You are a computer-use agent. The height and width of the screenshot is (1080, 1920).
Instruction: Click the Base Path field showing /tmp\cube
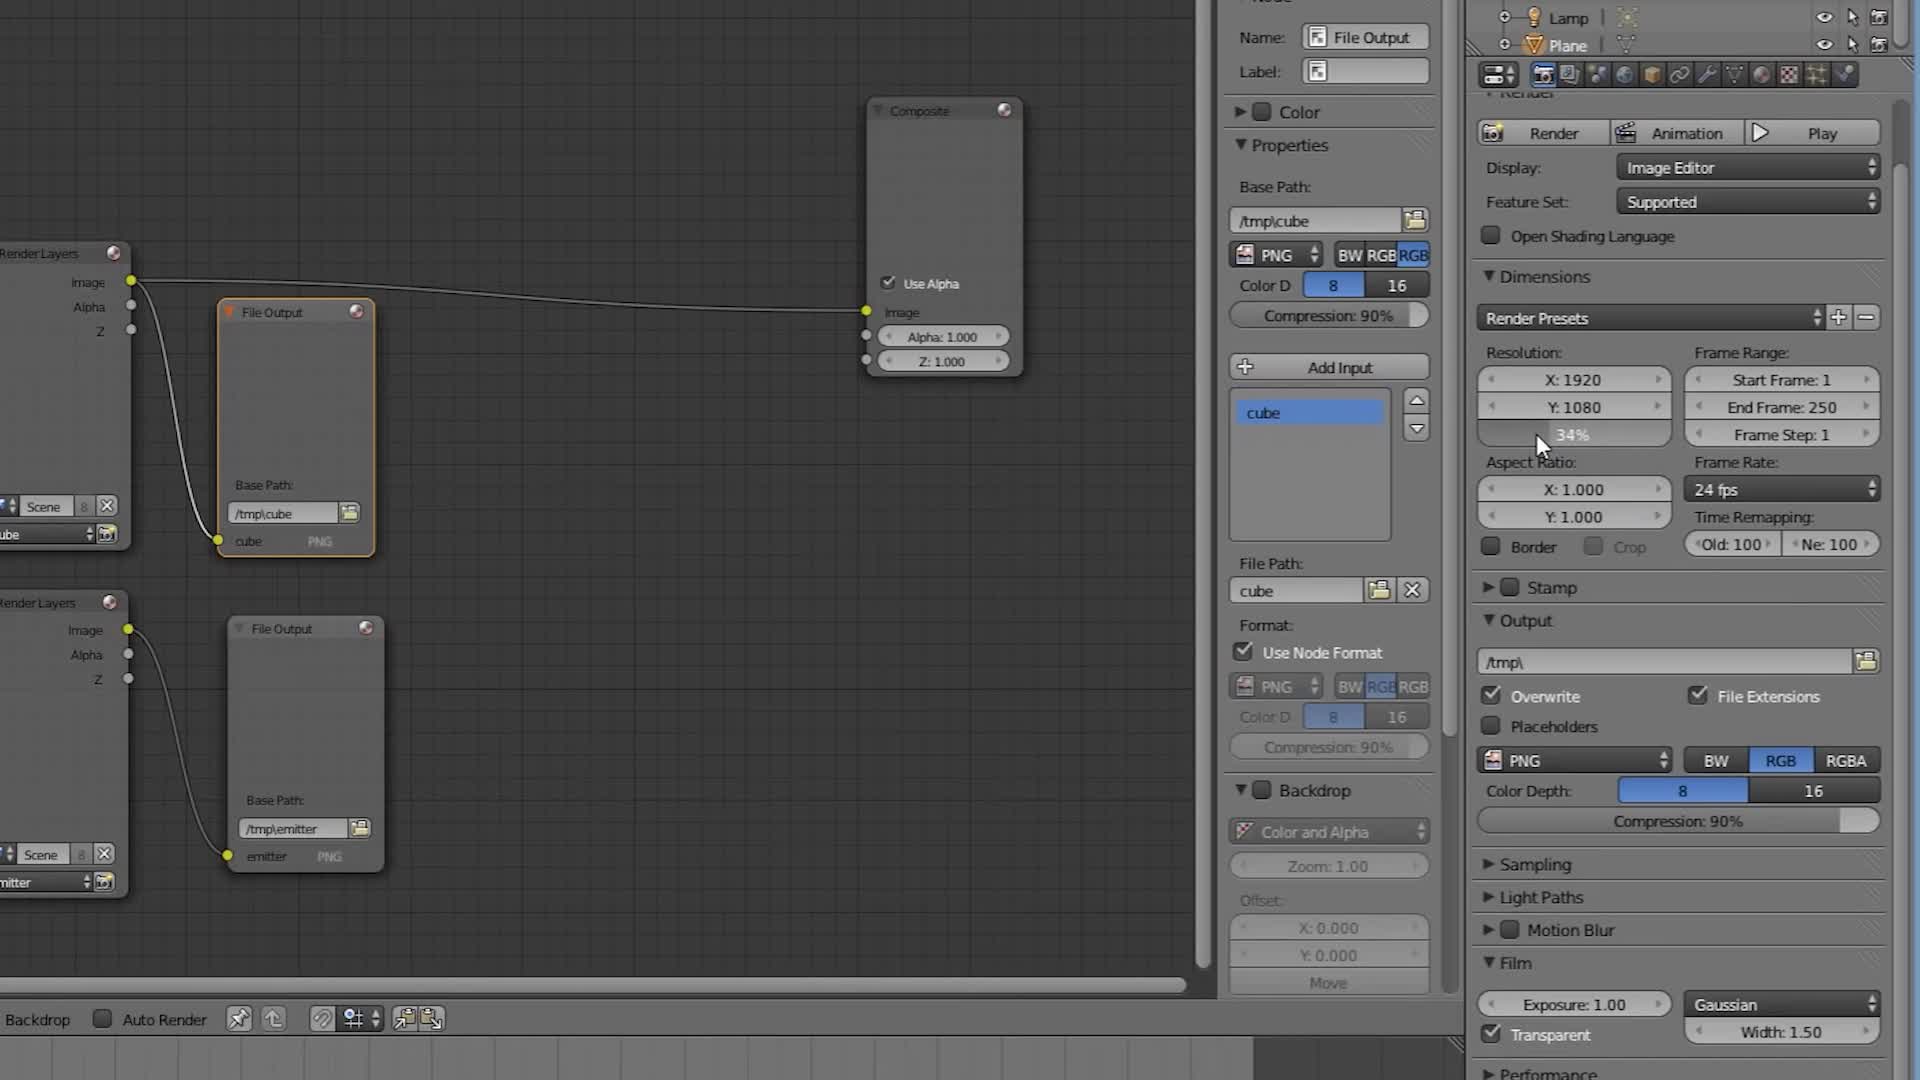[x=1315, y=220]
